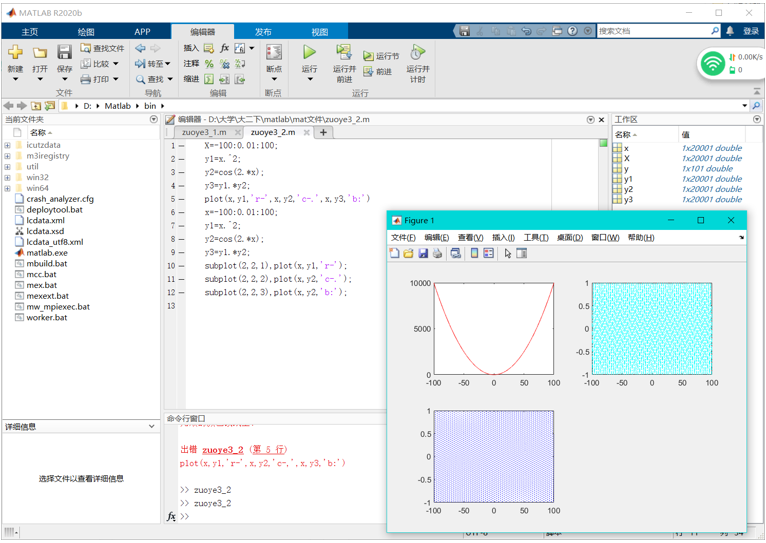Screen dimensions: 766x543
Task: Click the Insert Legend icon in Figure 1
Action: 489,253
